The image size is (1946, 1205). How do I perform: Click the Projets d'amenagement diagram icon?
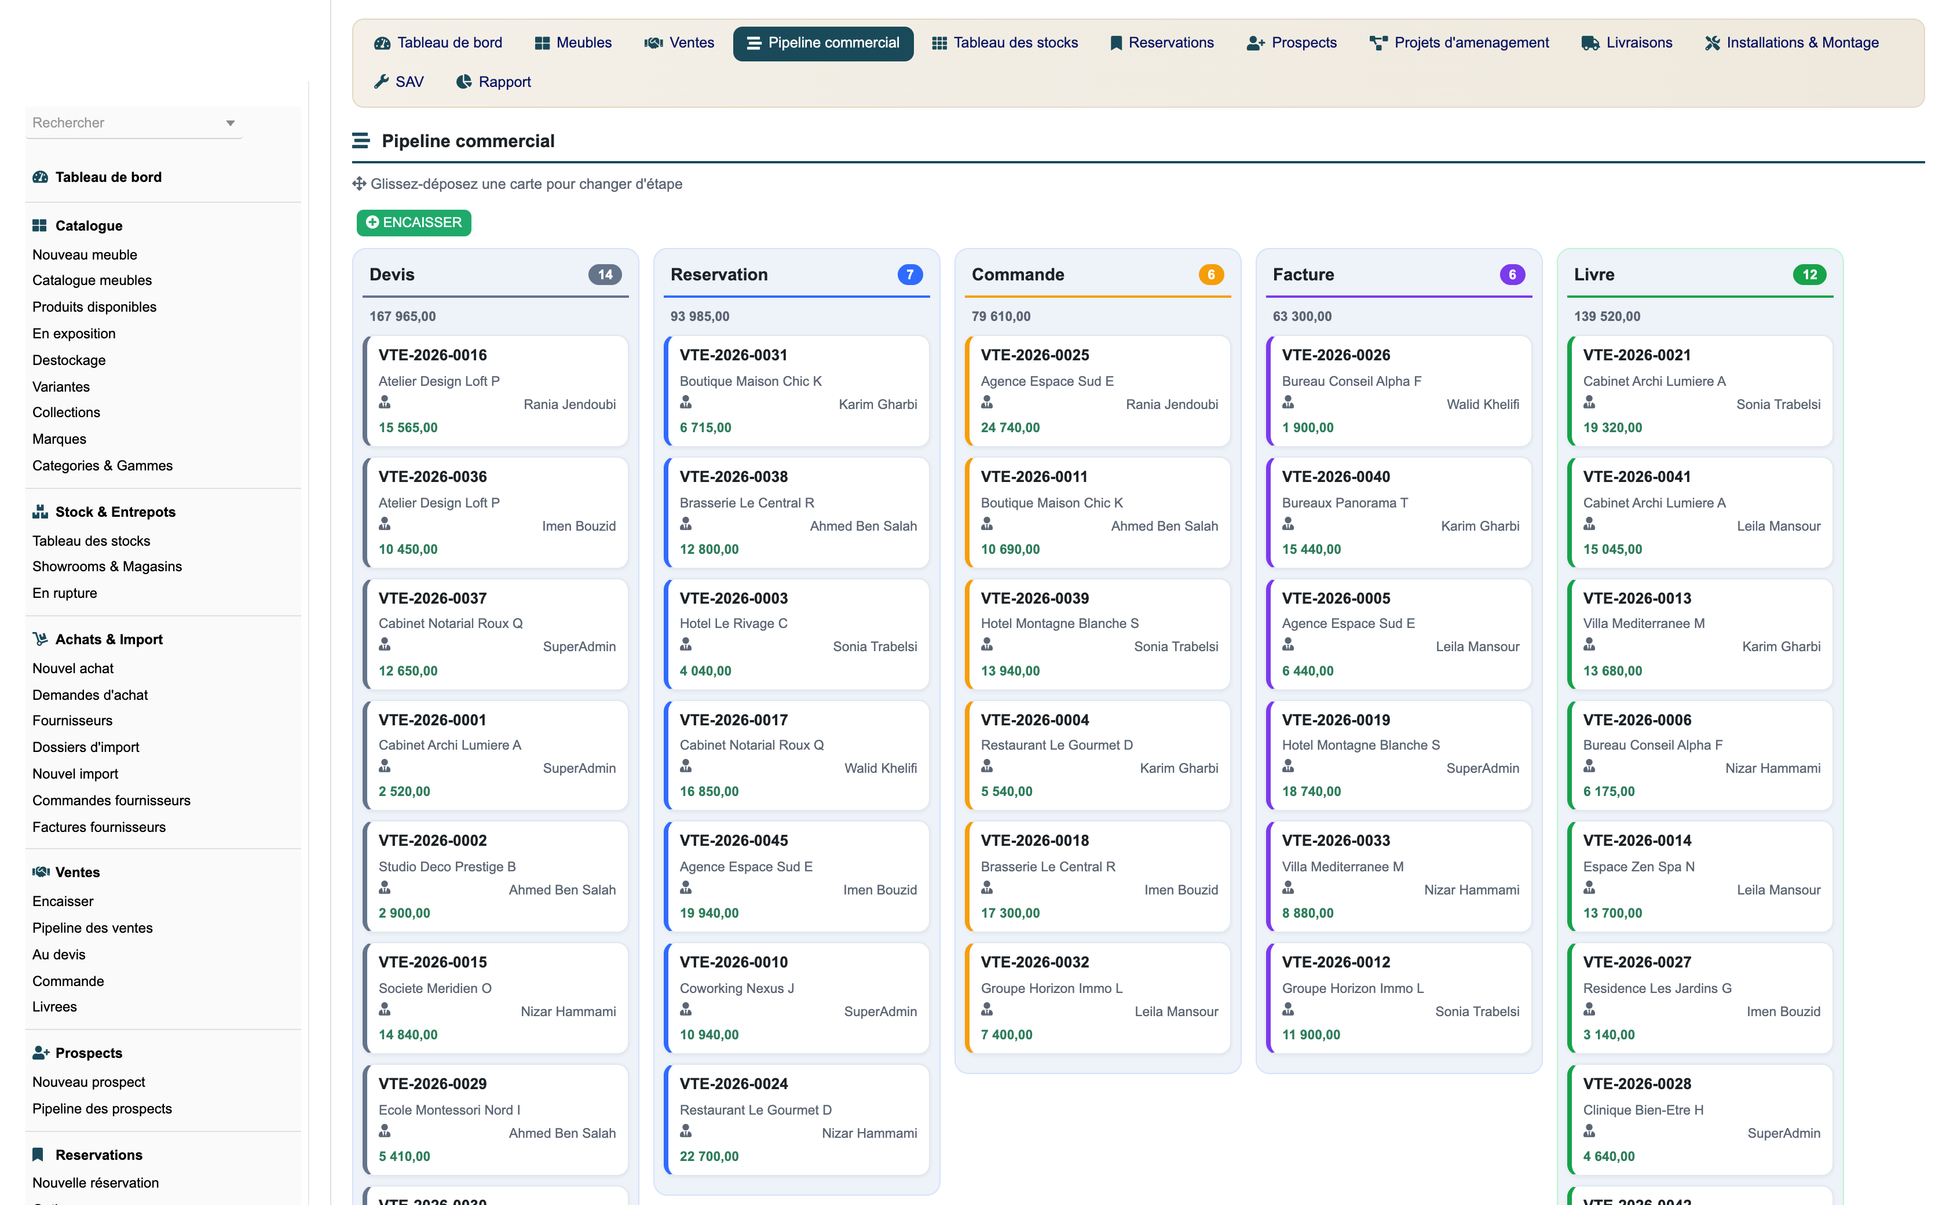[1378, 43]
